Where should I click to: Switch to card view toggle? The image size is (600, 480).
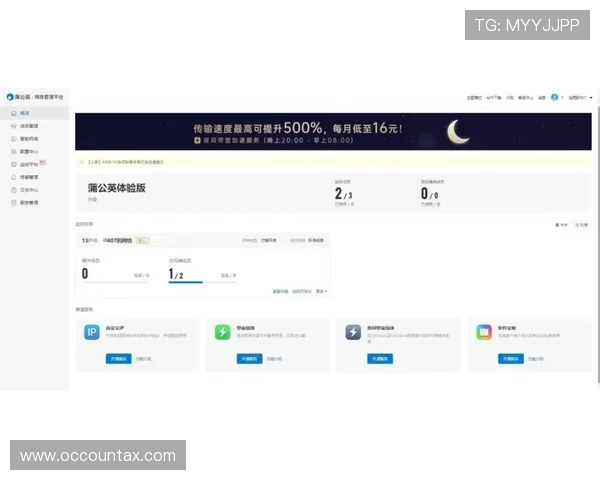[561, 225]
